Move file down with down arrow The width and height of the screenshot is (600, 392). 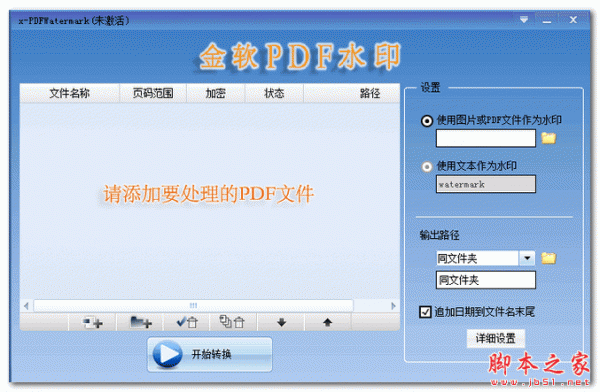pyautogui.click(x=282, y=322)
